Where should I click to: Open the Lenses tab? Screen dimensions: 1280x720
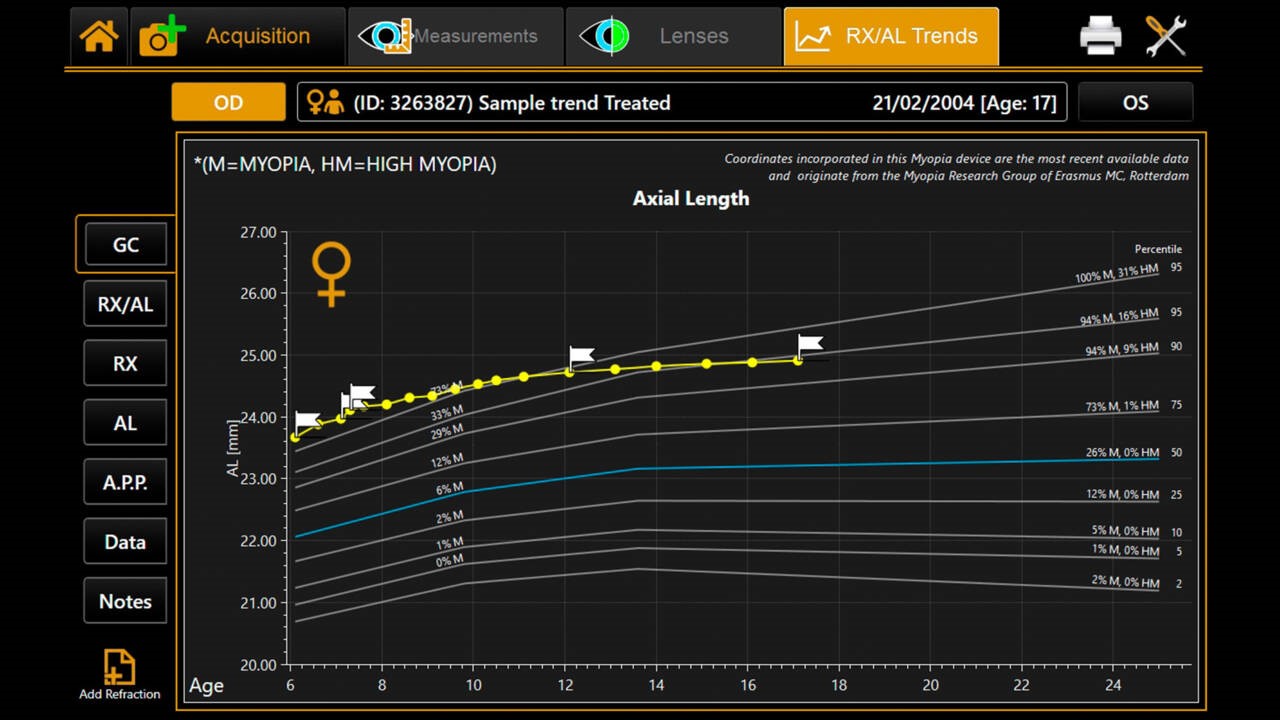(673, 37)
